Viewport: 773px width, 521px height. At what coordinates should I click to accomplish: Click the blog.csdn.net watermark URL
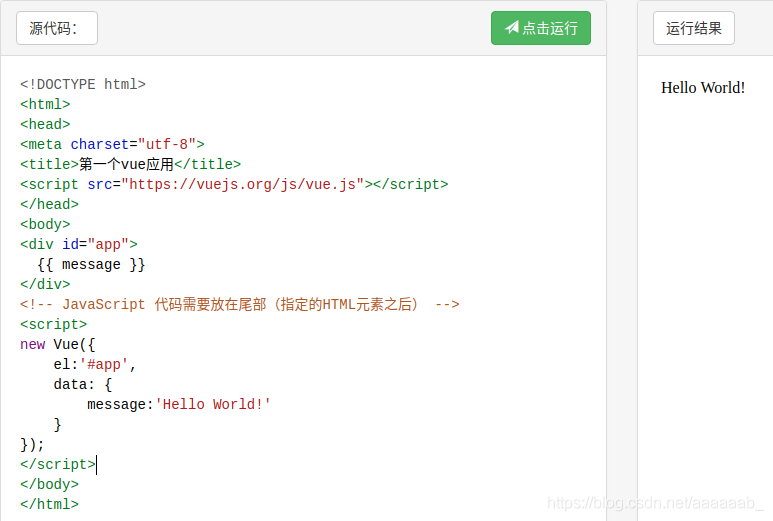pos(656,503)
